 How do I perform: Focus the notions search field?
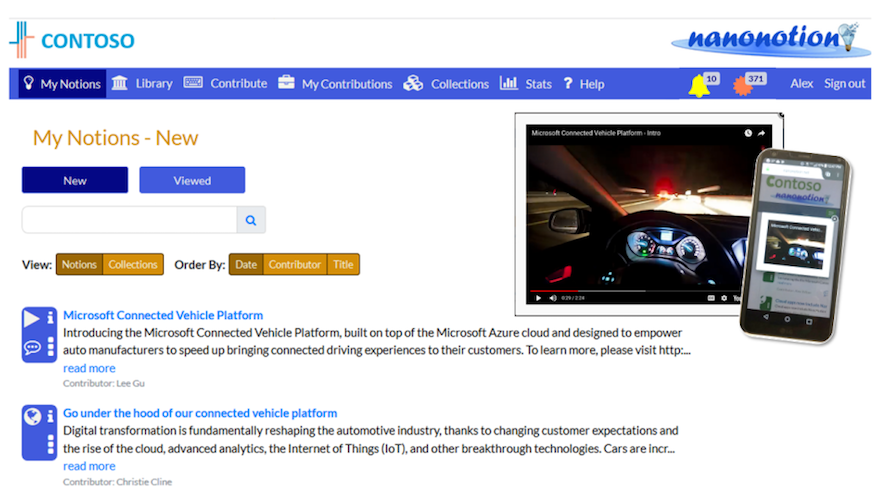pyautogui.click(x=129, y=220)
